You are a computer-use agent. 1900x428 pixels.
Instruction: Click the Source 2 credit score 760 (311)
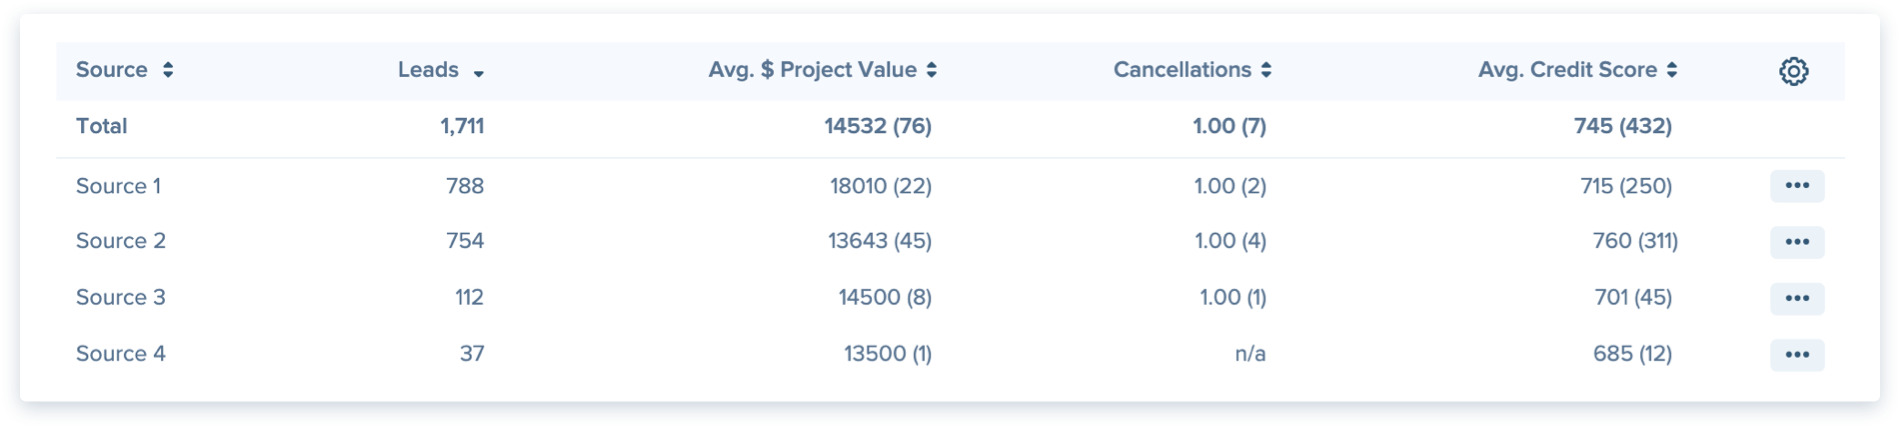pos(1635,241)
